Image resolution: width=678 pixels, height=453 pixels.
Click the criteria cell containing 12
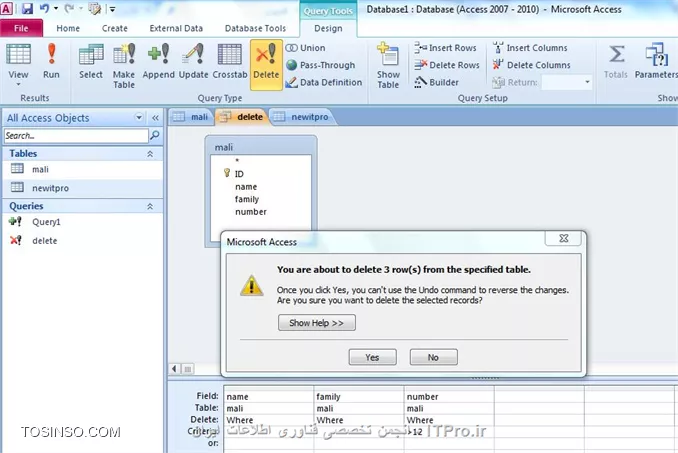(x=449, y=431)
